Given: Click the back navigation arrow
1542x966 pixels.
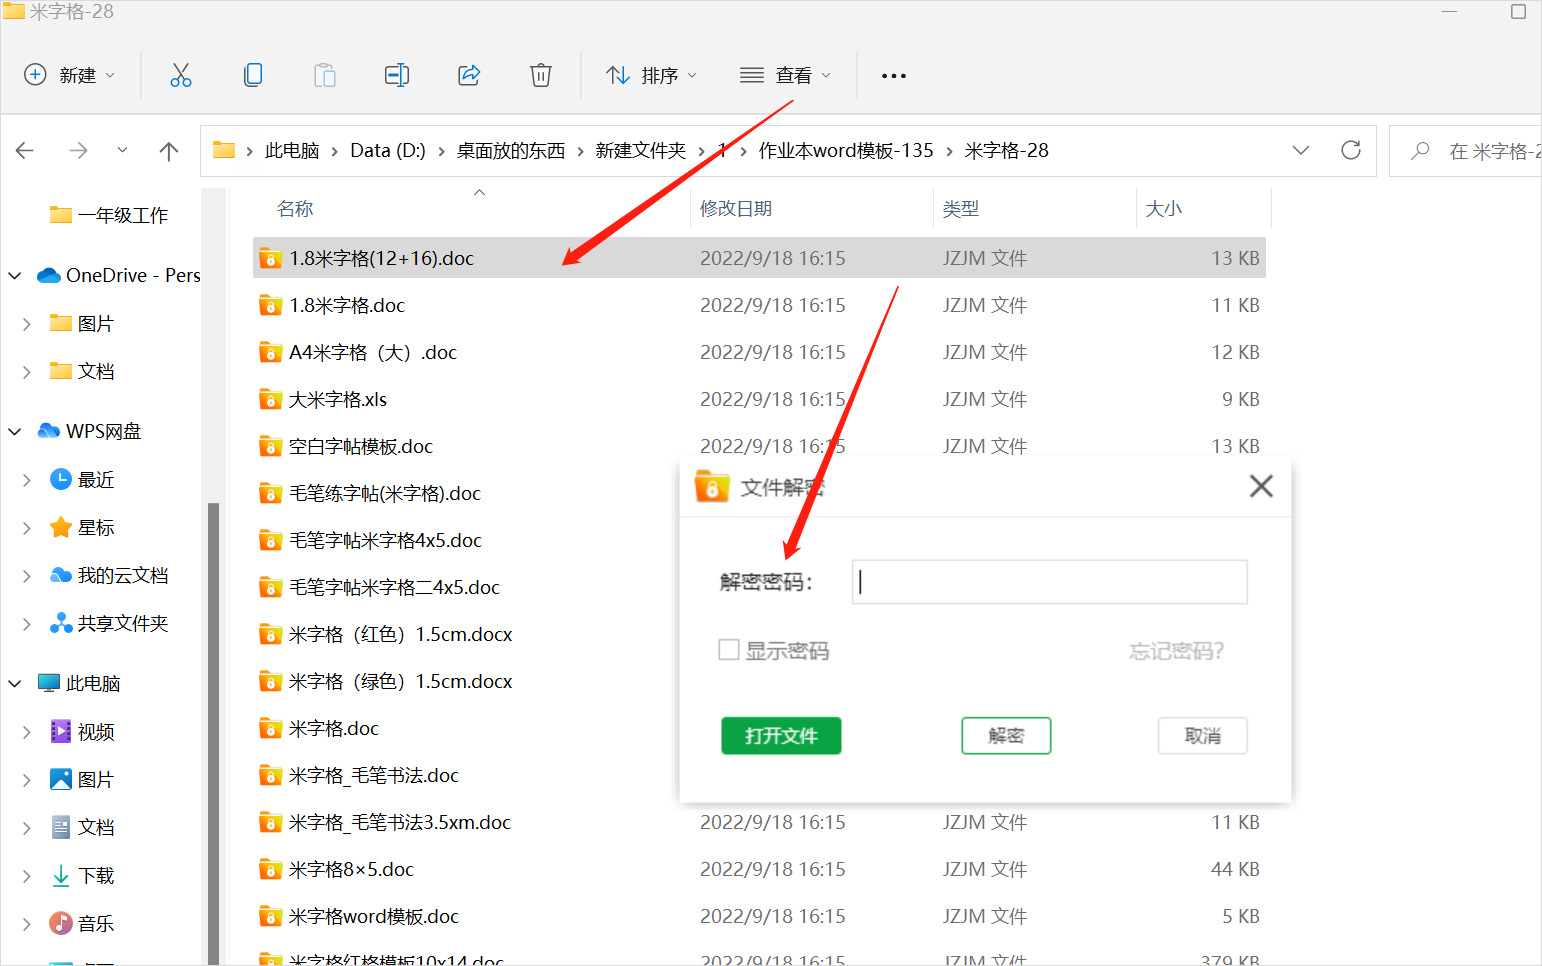Looking at the screenshot, I should pyautogui.click(x=24, y=150).
